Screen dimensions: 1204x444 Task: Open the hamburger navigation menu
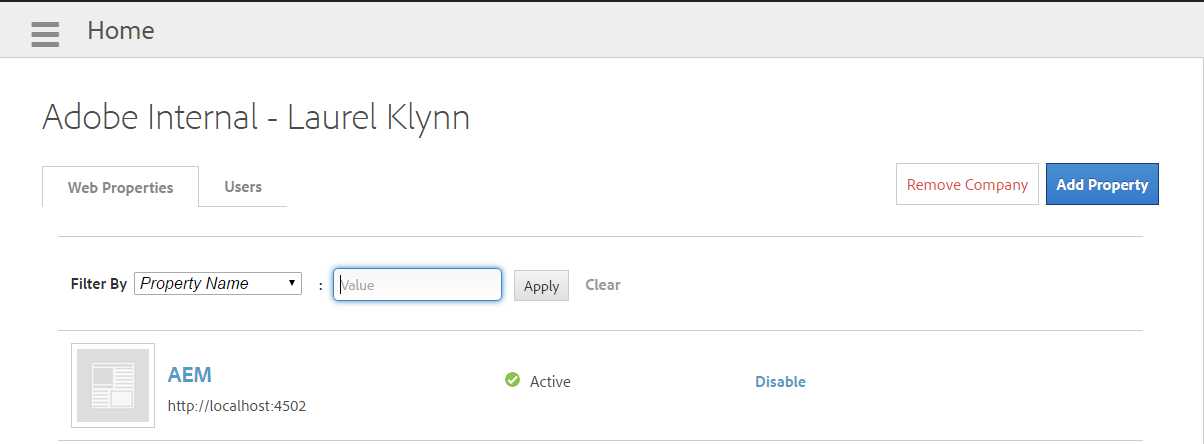[45, 33]
